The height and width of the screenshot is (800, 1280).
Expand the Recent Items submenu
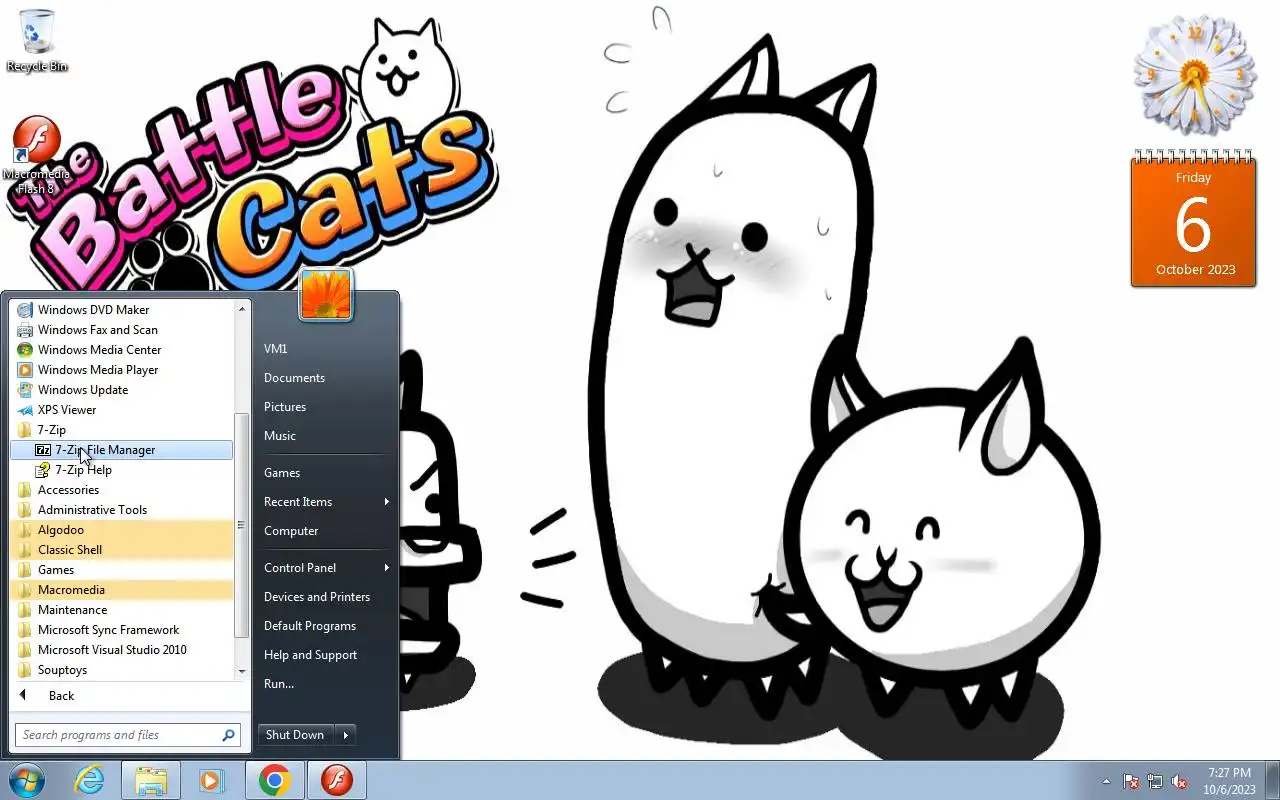pyautogui.click(x=326, y=502)
